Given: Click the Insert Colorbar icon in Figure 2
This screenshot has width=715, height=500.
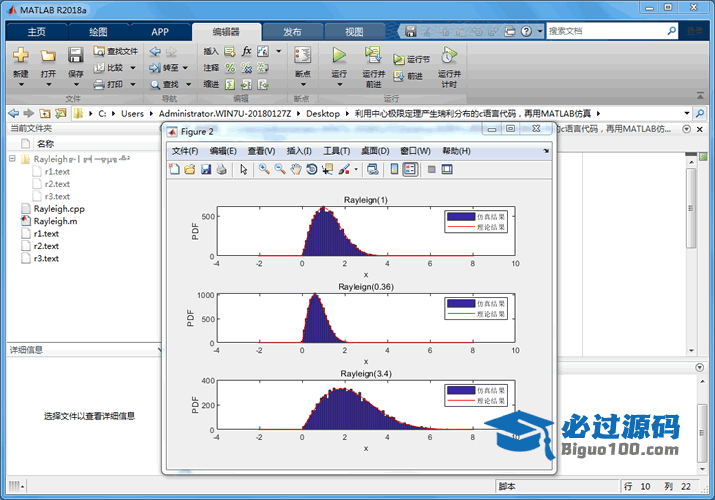Looking at the screenshot, I should click(x=394, y=169).
